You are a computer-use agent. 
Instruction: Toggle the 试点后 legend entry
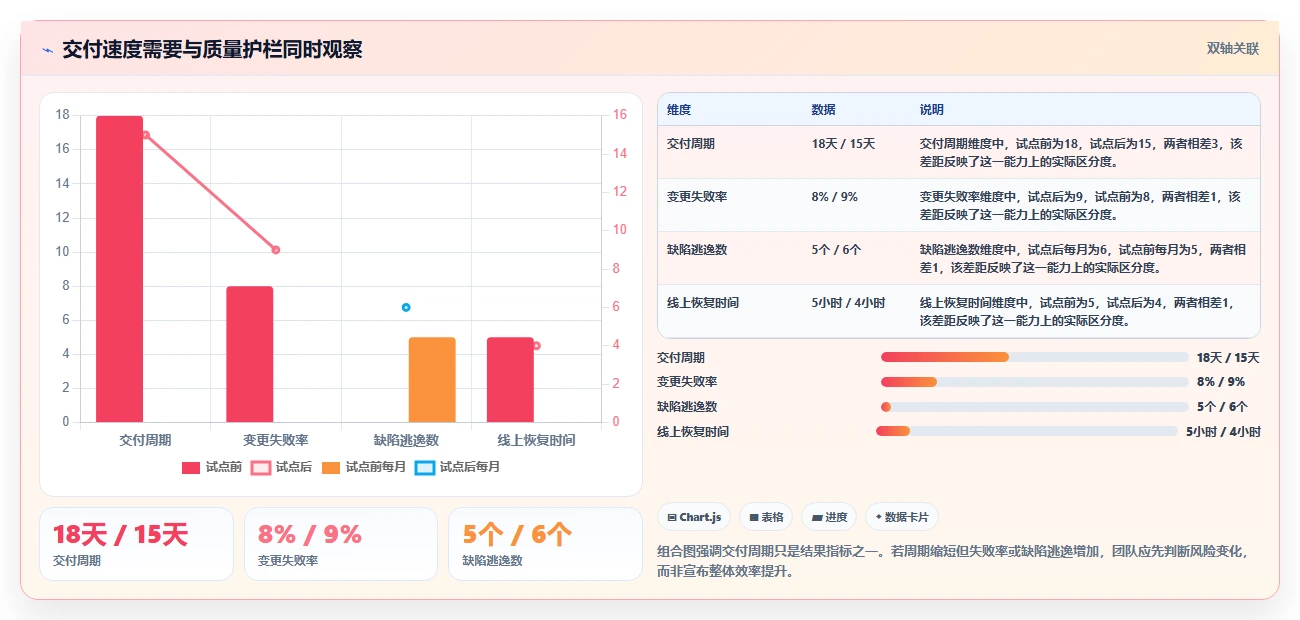pyautogui.click(x=281, y=466)
